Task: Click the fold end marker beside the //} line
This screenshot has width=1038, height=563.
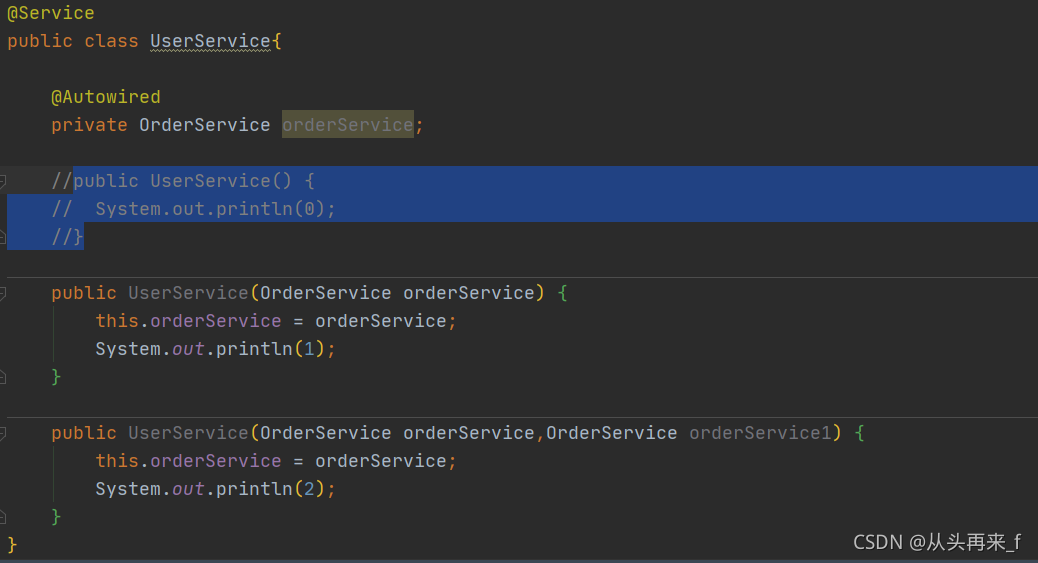Action: 3,236
